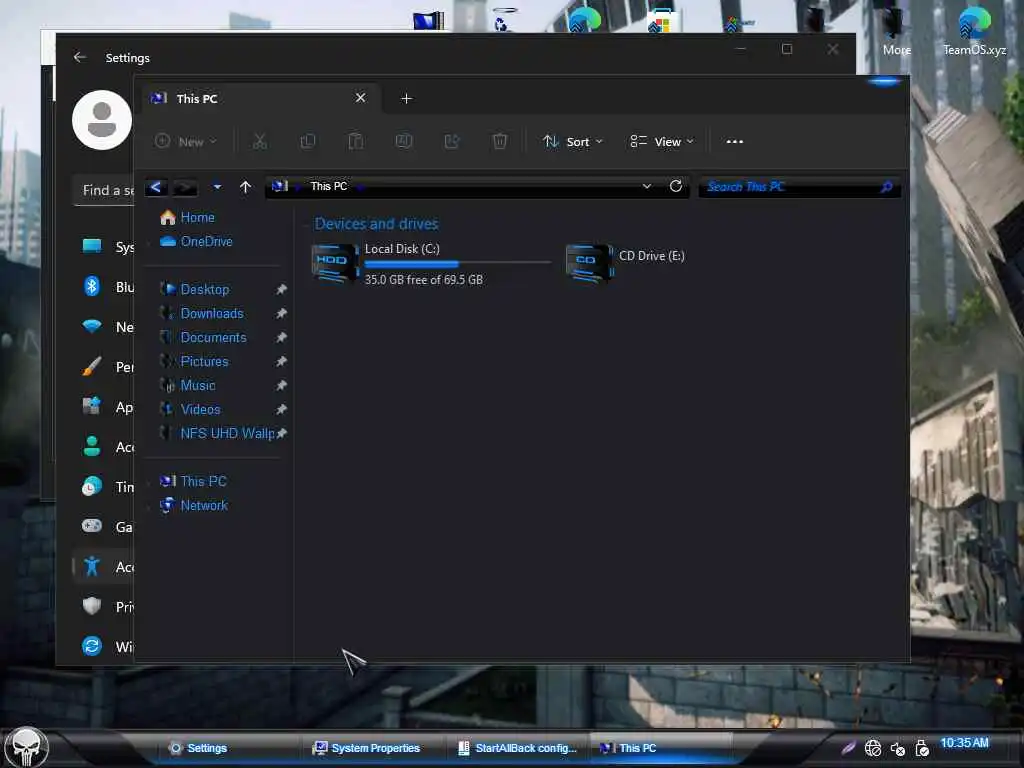Image resolution: width=1024 pixels, height=768 pixels.
Task: Open the New dropdown in Explorer
Action: coord(185,142)
